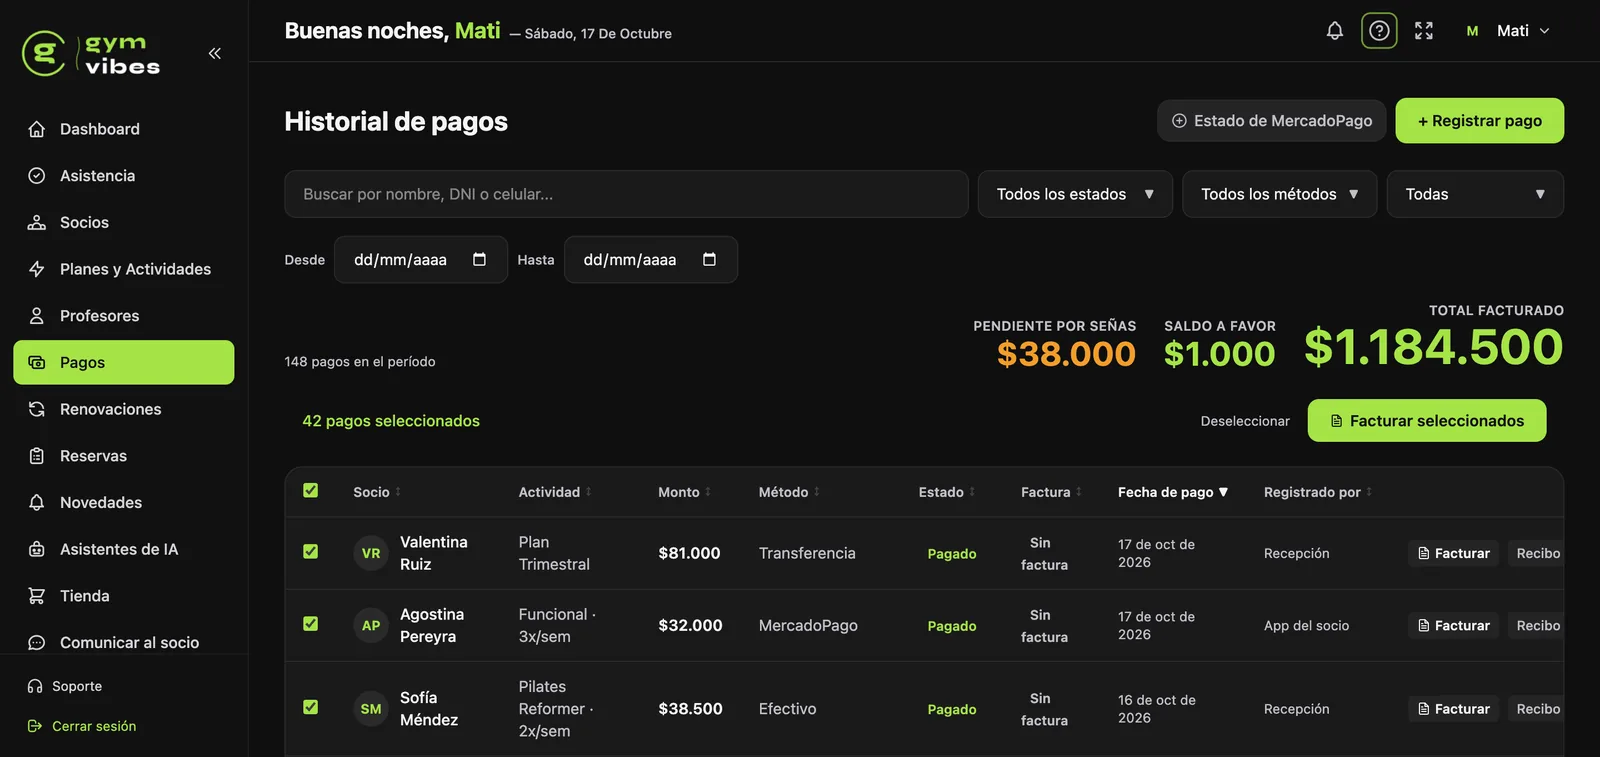1600x757 pixels.
Task: Focus the search by nombre, DNI field
Action: tap(626, 194)
